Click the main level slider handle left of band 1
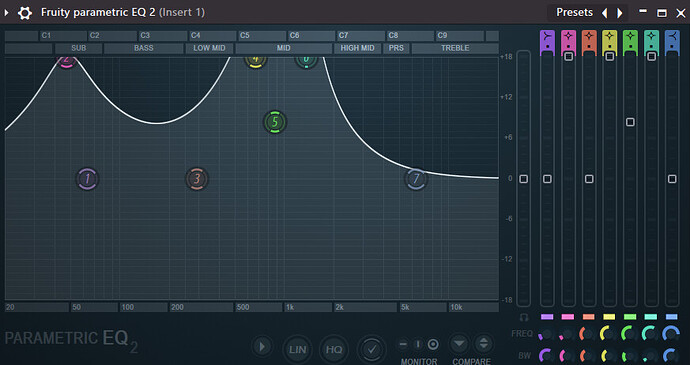 click(x=524, y=179)
